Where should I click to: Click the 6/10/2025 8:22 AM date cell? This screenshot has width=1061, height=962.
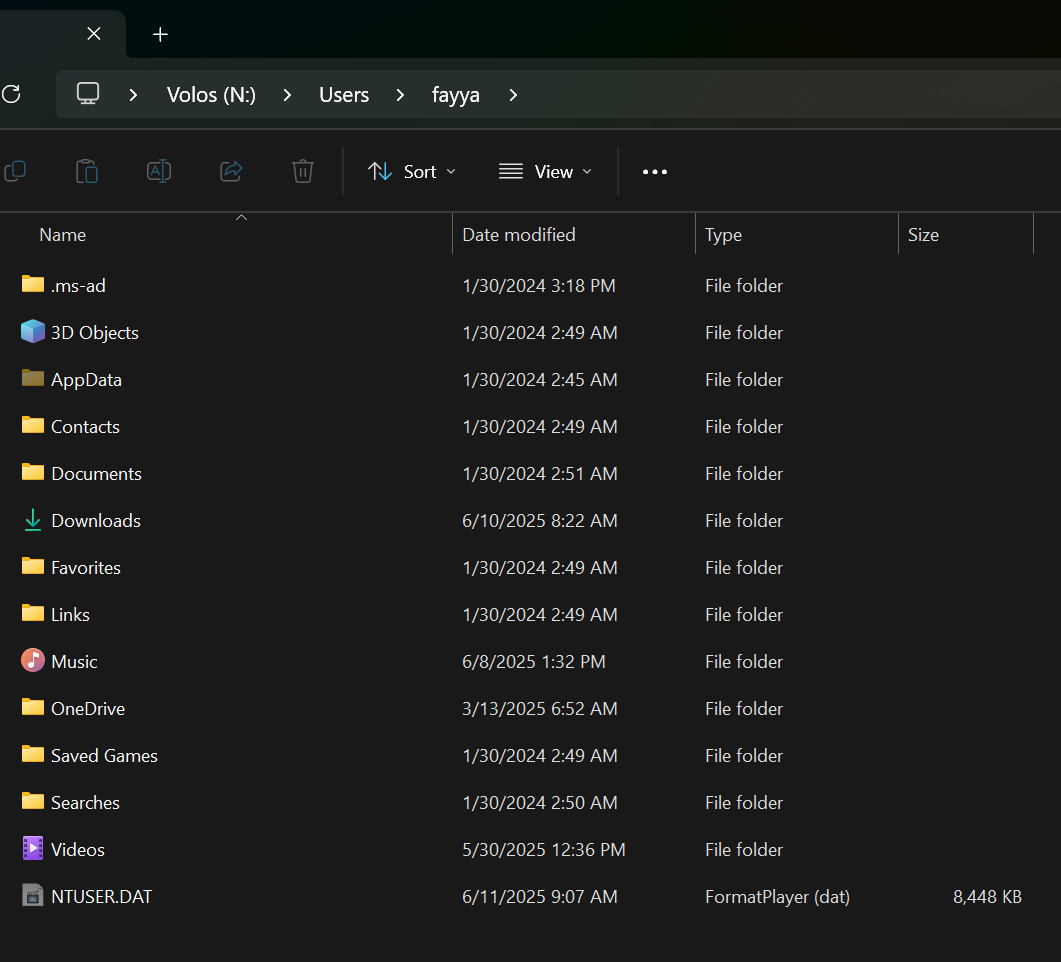pyautogui.click(x=540, y=520)
